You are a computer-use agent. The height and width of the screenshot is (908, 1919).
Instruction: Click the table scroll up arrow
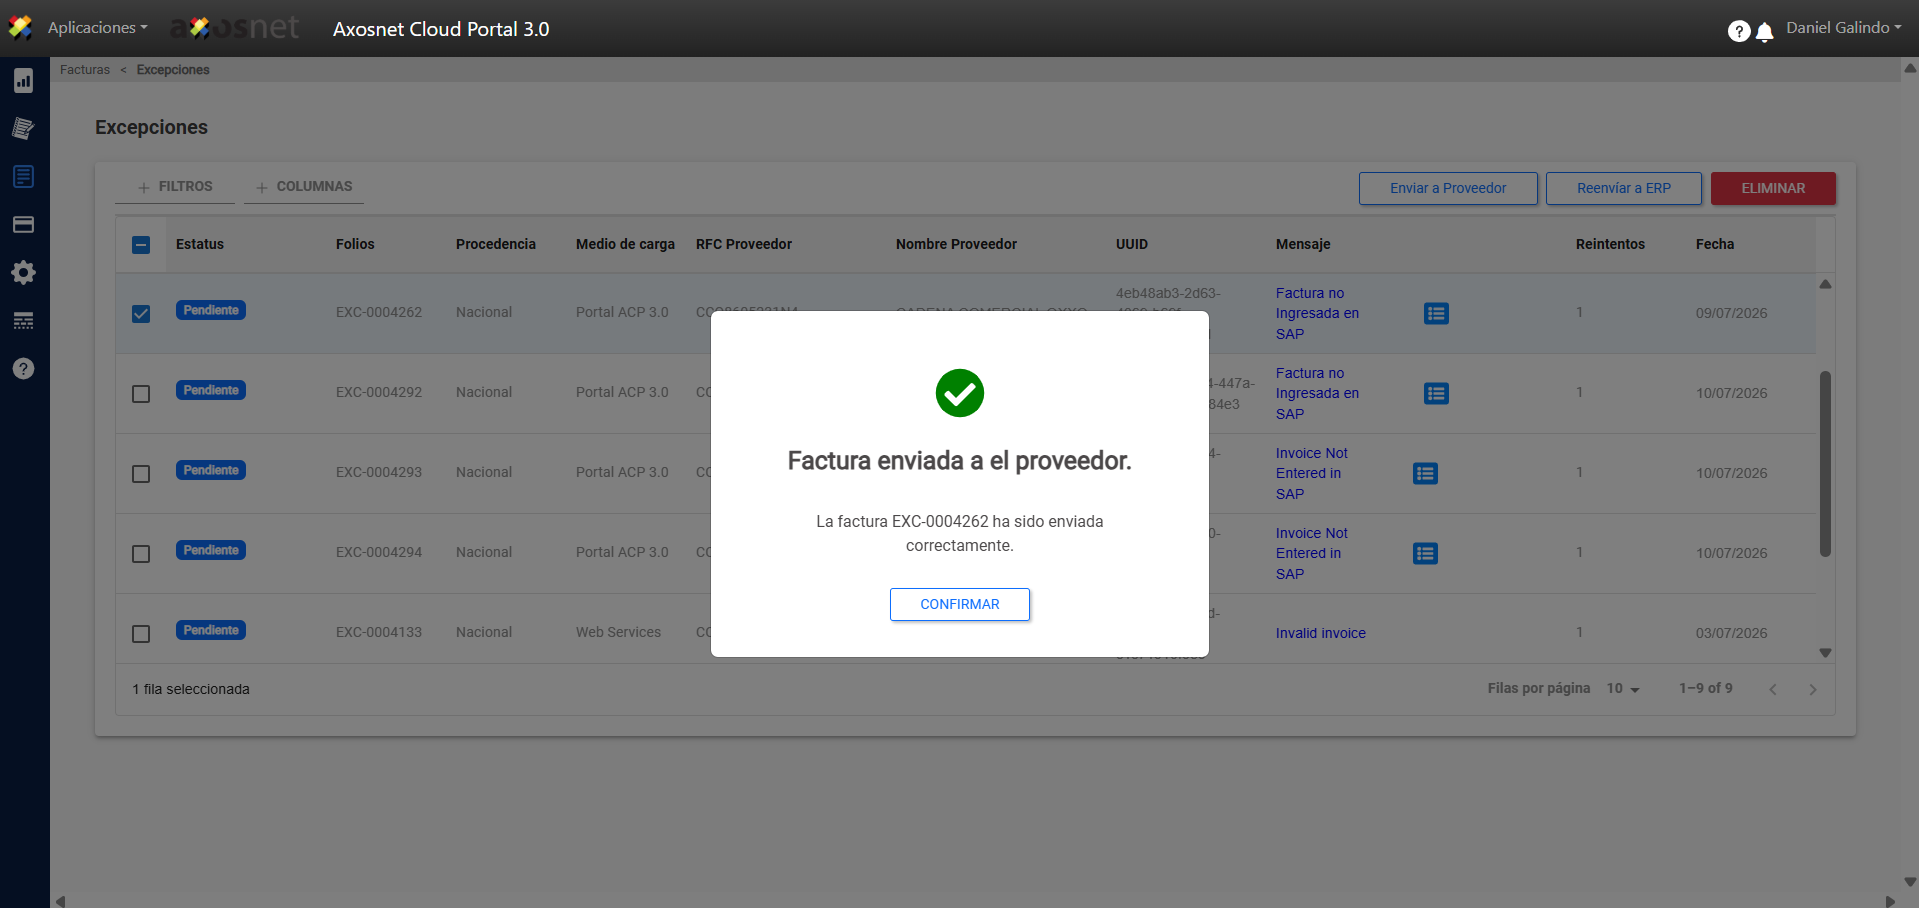click(x=1825, y=285)
